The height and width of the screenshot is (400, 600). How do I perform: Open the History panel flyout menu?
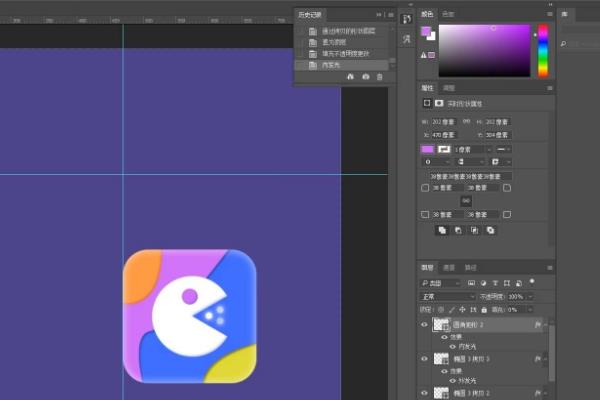(391, 15)
